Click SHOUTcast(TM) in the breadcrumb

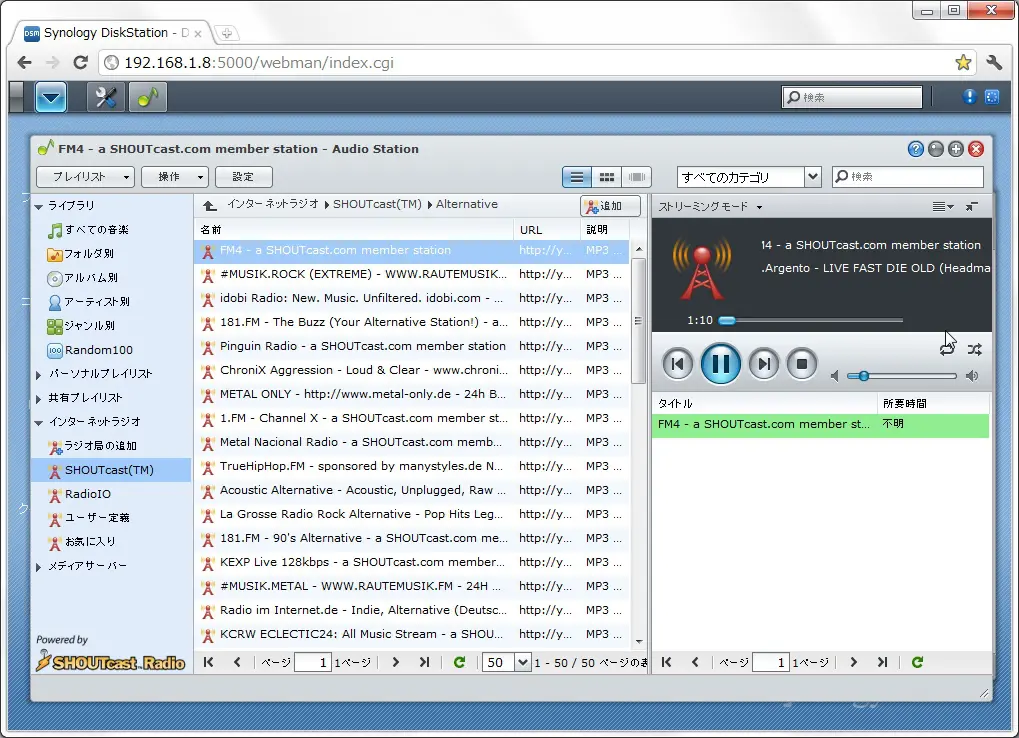[x=377, y=205]
